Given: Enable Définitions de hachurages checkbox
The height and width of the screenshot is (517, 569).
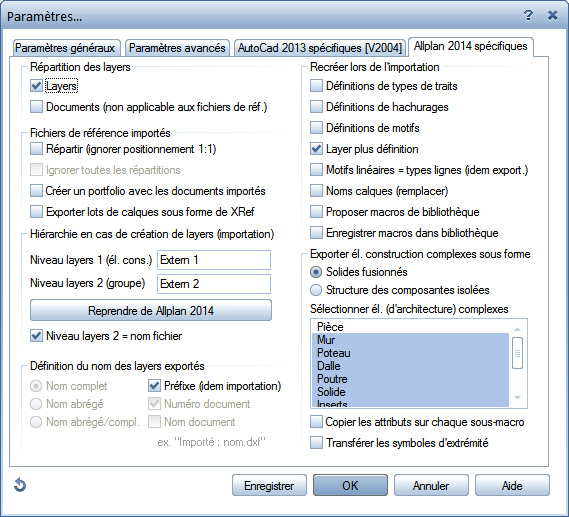Looking at the screenshot, I should click(x=316, y=107).
